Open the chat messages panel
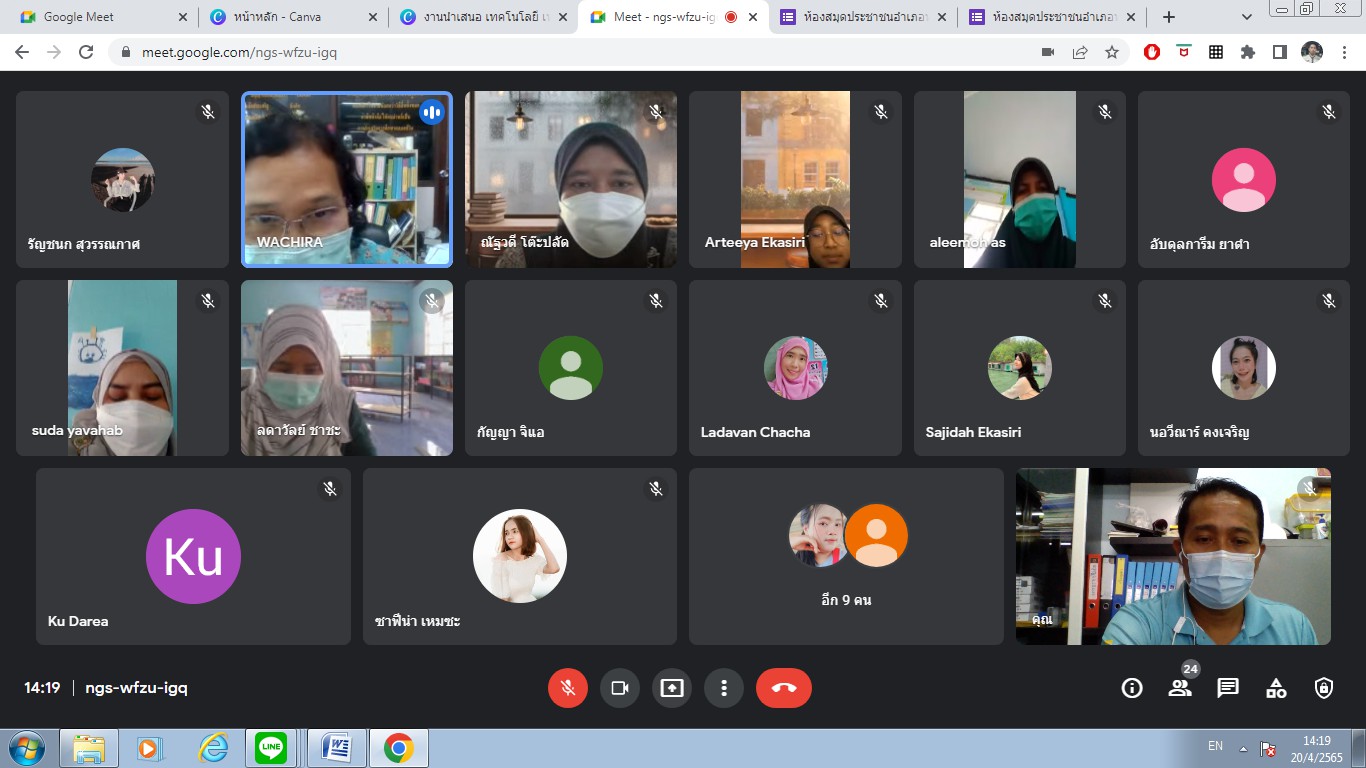 [1228, 688]
